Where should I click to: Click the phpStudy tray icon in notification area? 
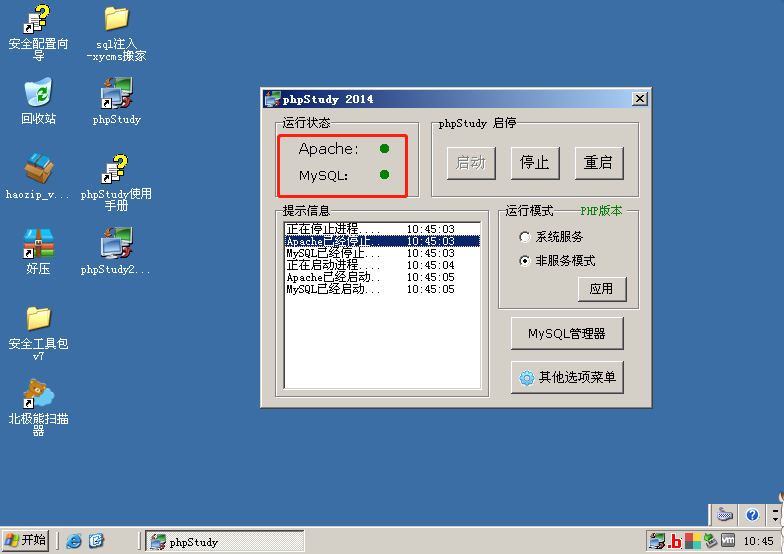[x=657, y=540]
